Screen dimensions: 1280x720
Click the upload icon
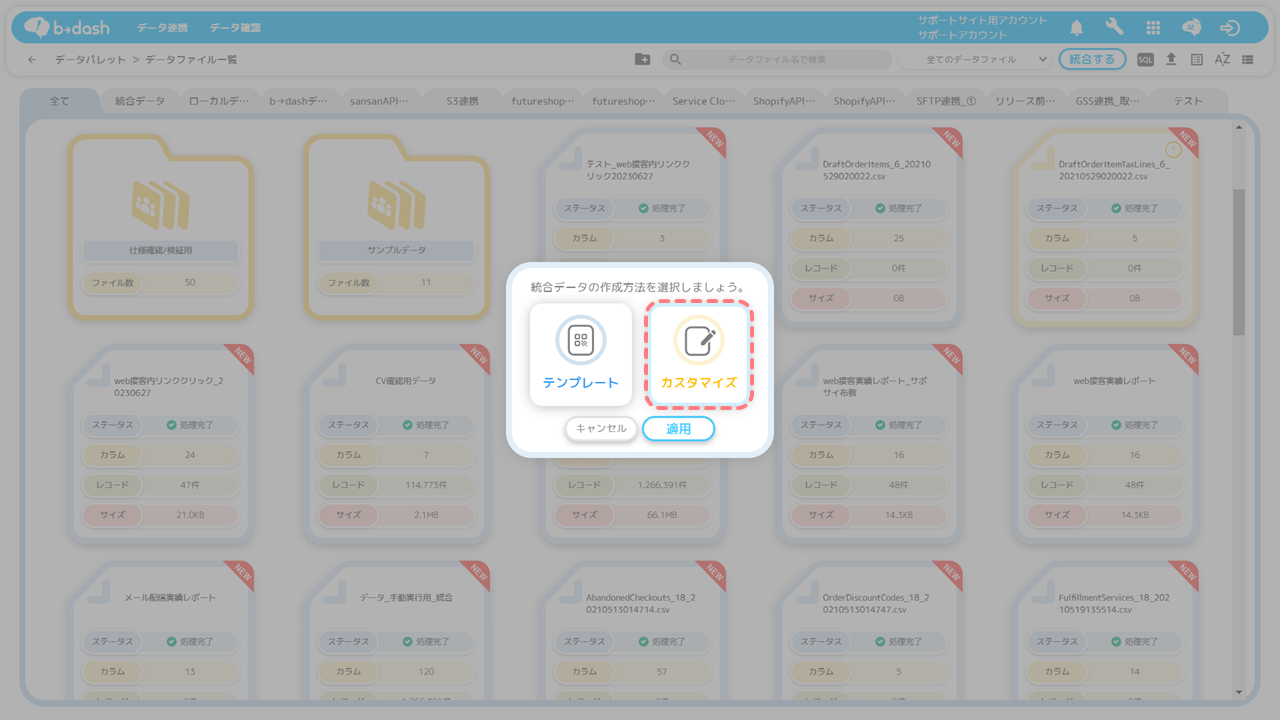tap(1171, 60)
